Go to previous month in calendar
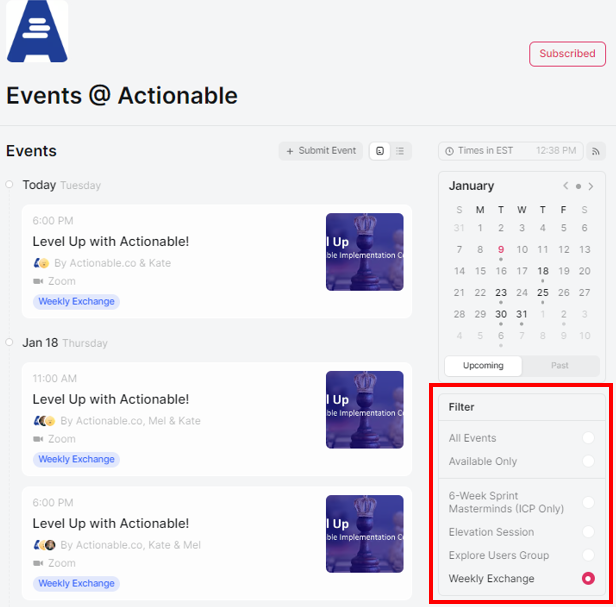616x607 pixels. 565,186
